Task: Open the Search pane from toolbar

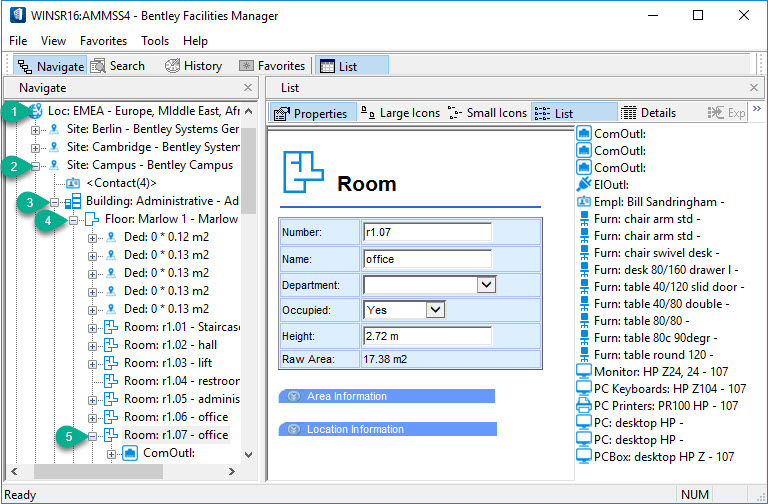Action: [118, 66]
